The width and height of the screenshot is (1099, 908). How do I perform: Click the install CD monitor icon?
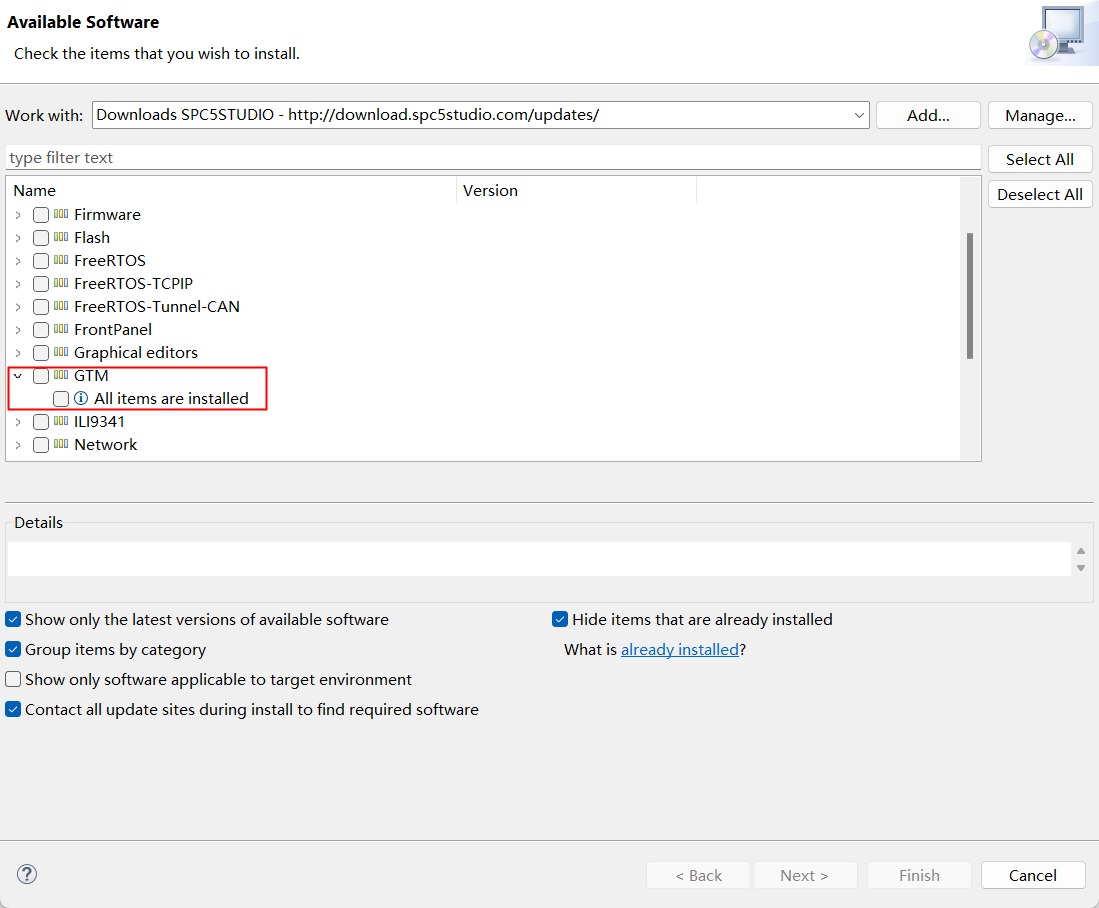tap(1056, 35)
